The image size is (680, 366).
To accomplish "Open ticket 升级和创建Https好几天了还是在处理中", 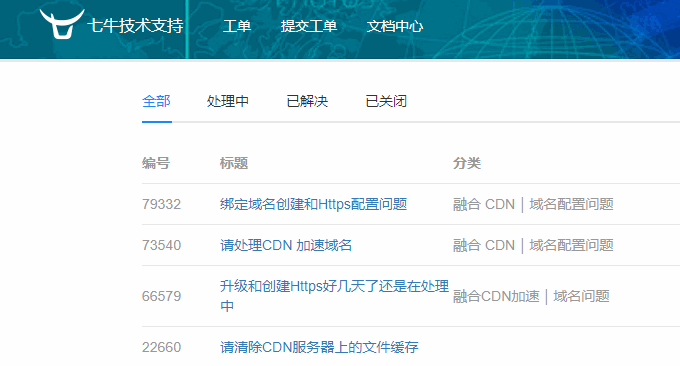I will point(334,296).
